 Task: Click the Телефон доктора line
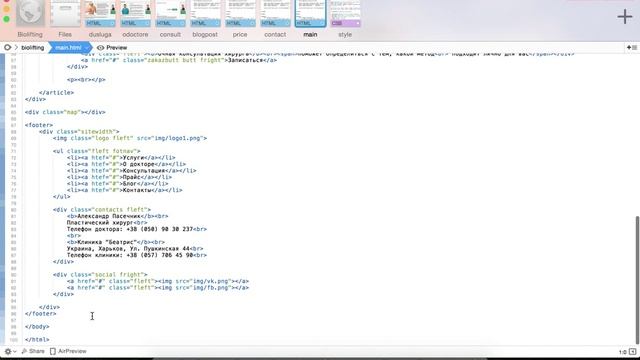137,229
